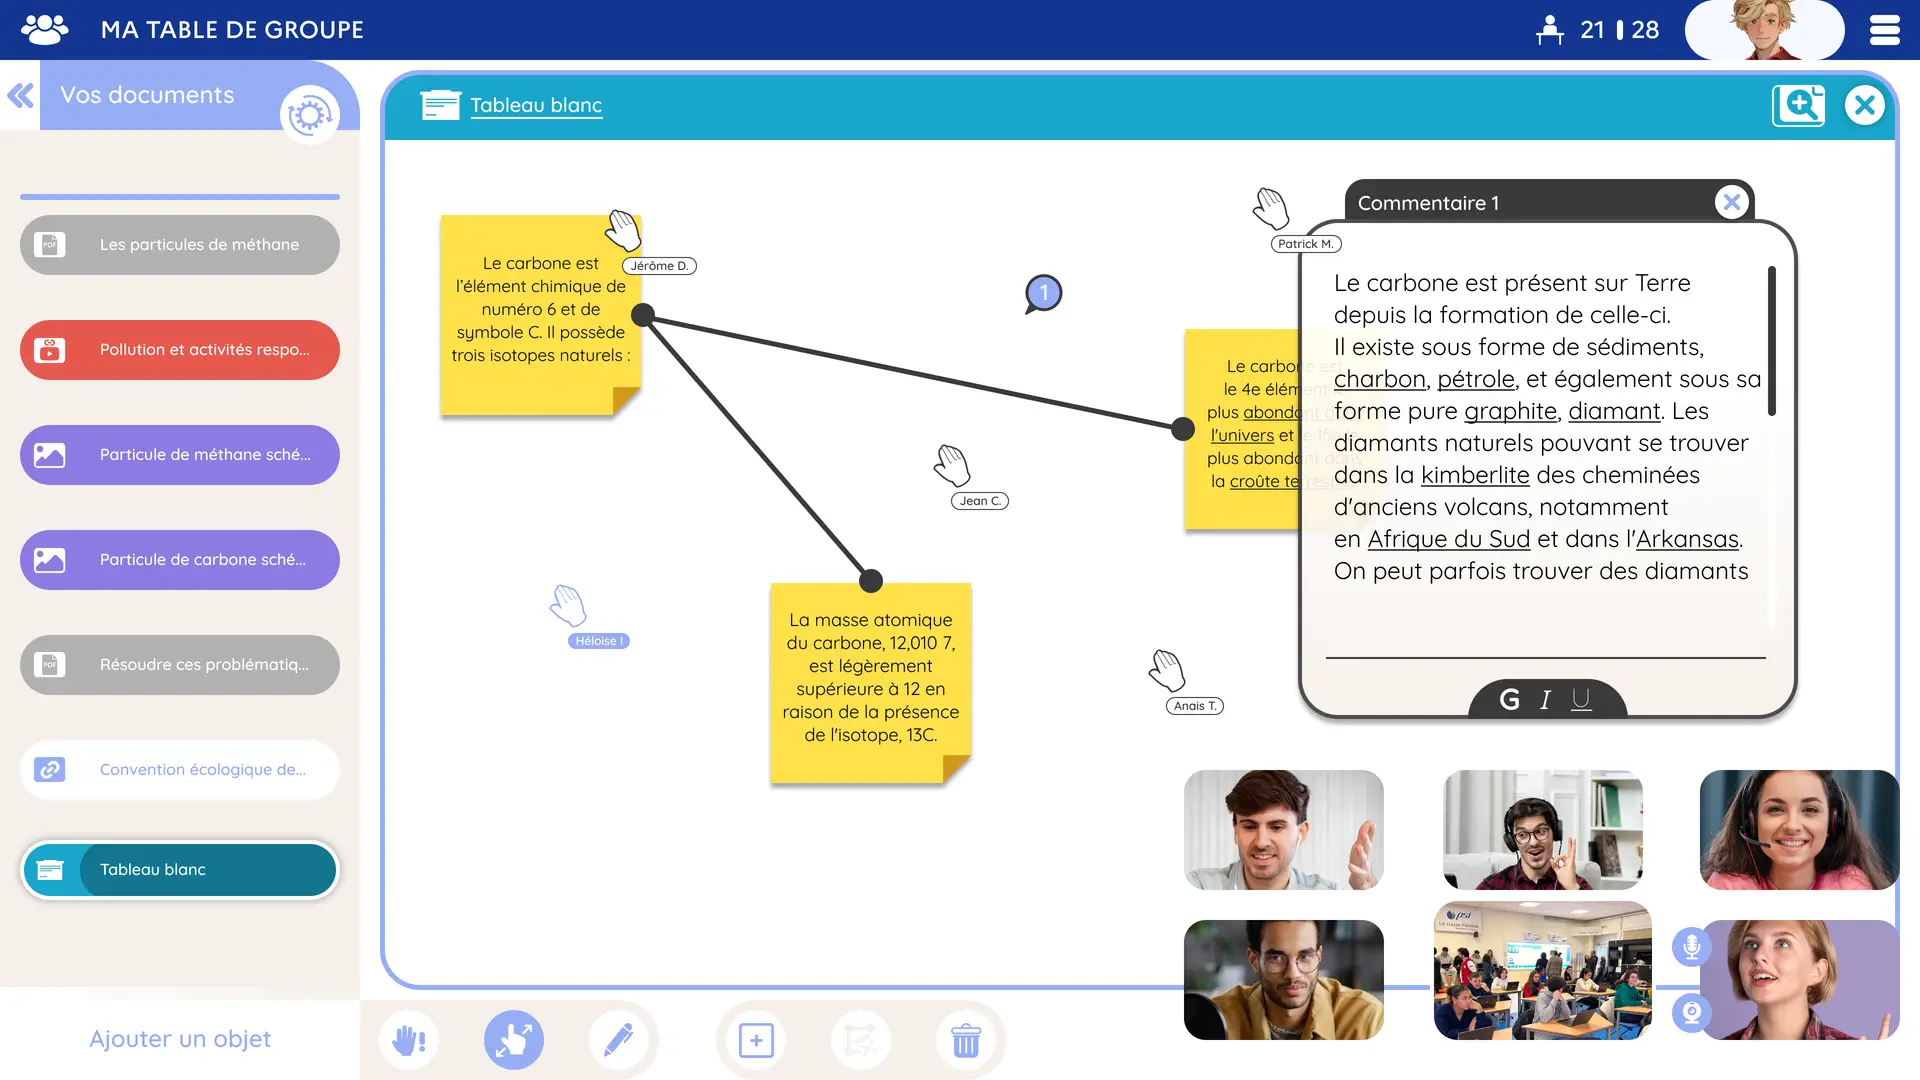Open the user avatar profile menu
Viewport: 1920px width, 1080px height.
1764,30
